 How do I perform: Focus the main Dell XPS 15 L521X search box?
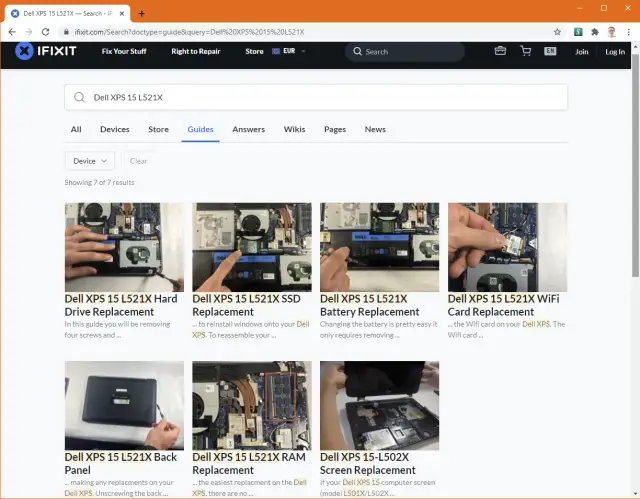(316, 97)
